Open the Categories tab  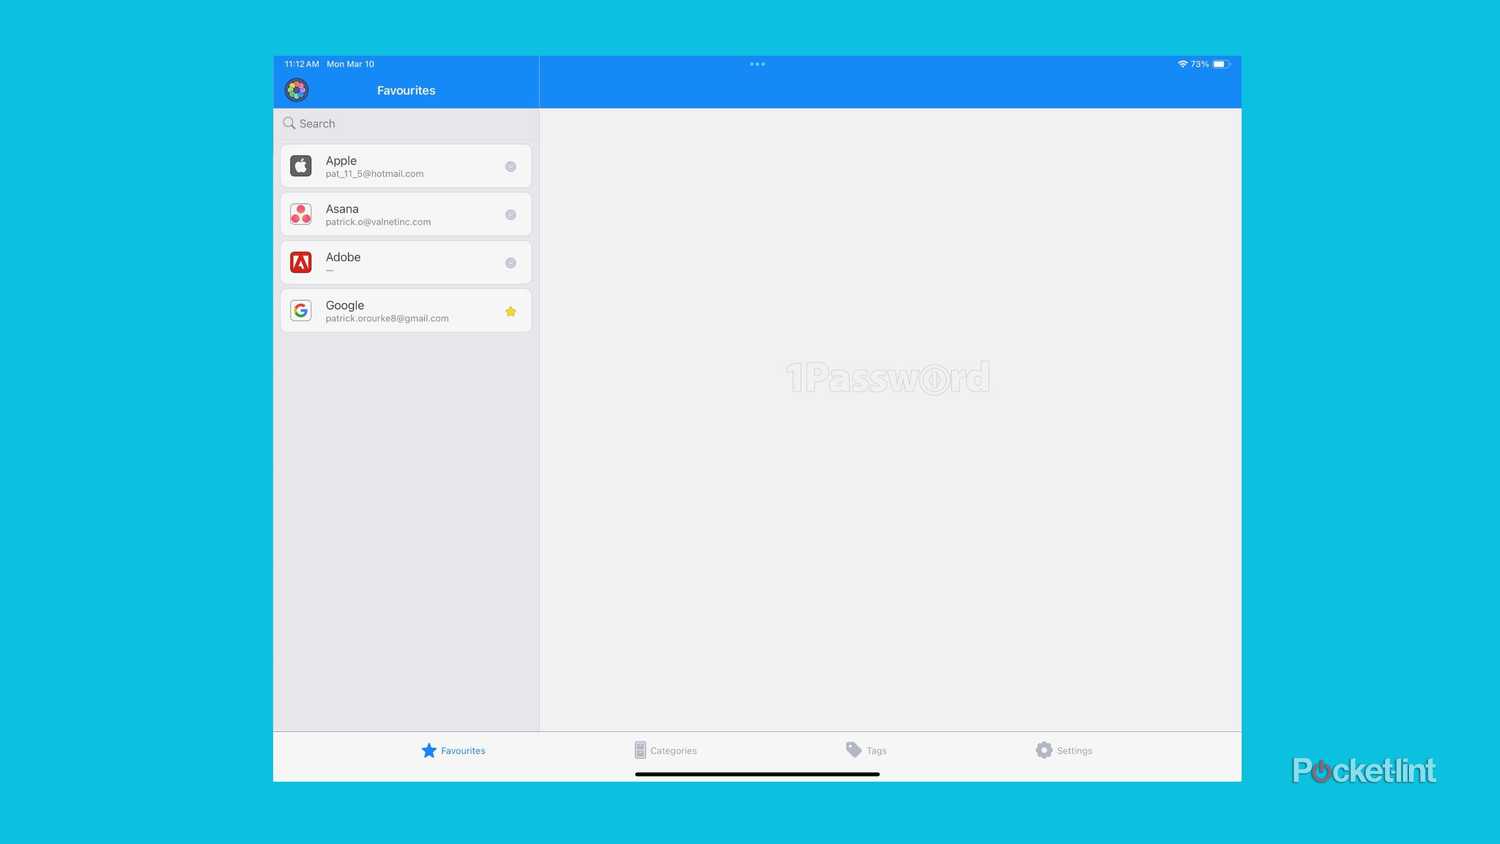pyautogui.click(x=665, y=750)
